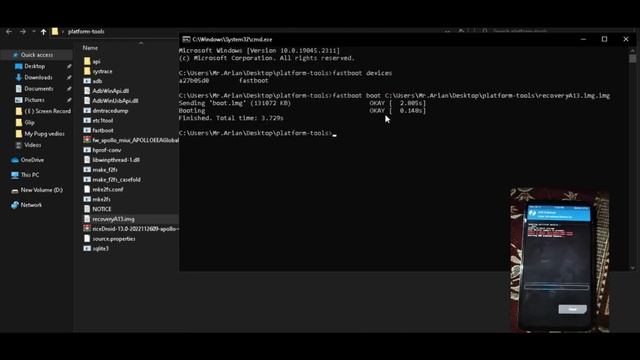The width and height of the screenshot is (640, 360).
Task: Open My Pubg vedios folder
Action: pyautogui.click(x=44, y=133)
